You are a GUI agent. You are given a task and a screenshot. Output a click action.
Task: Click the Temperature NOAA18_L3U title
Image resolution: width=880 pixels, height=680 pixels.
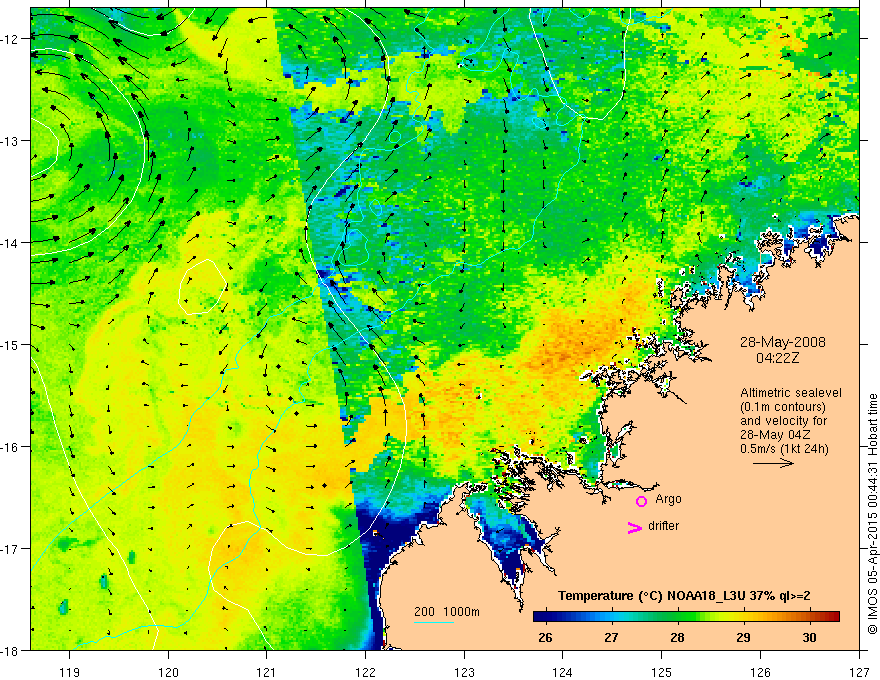point(684,596)
